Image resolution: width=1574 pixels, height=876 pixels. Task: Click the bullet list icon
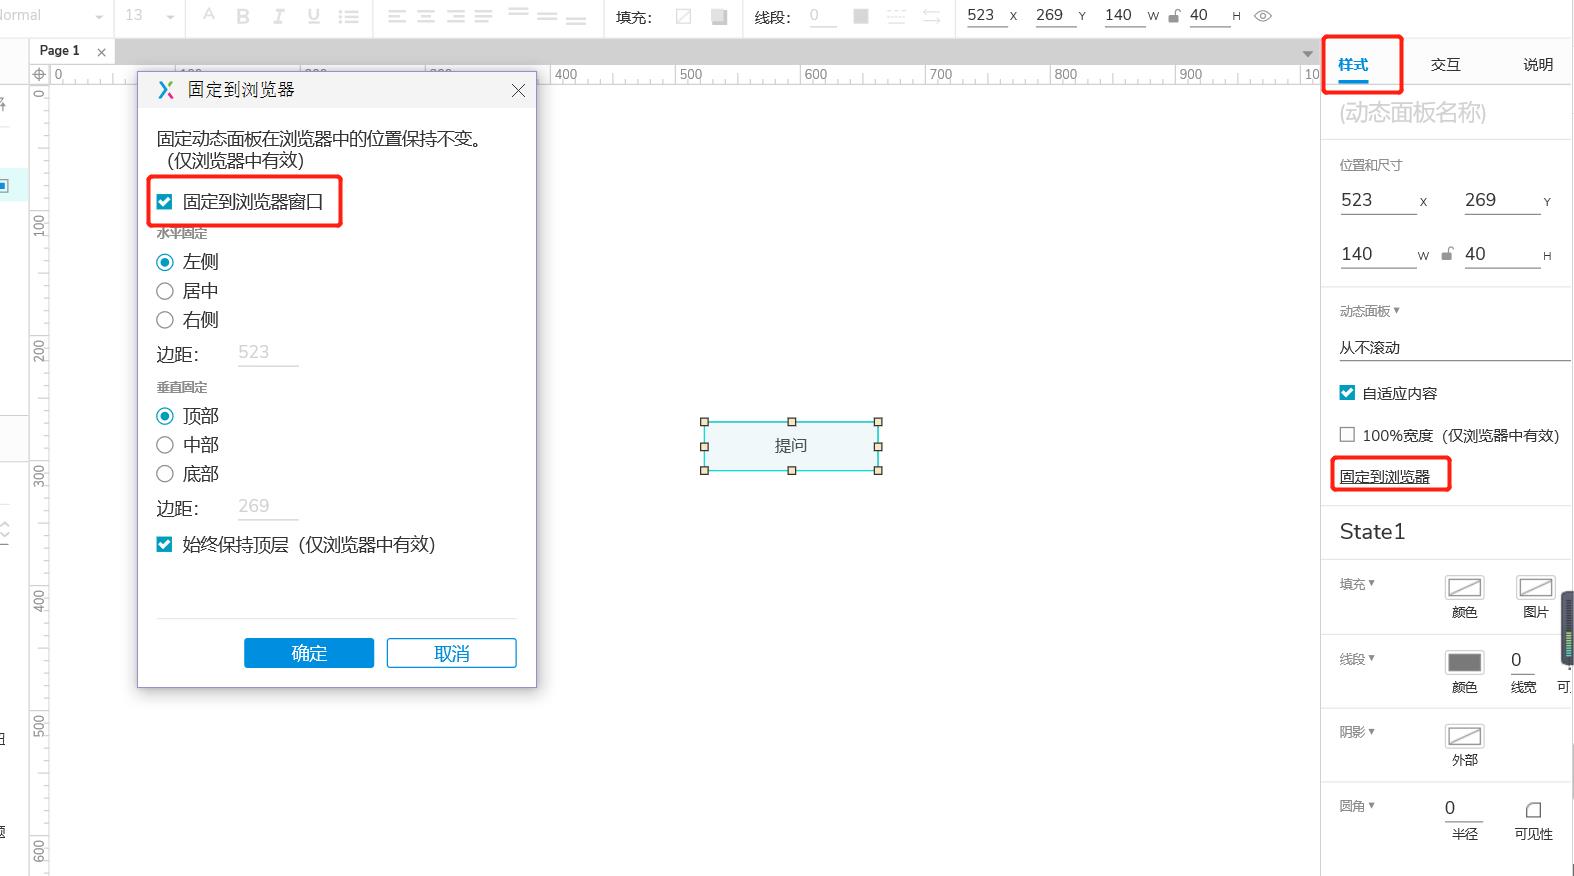pyautogui.click(x=348, y=16)
